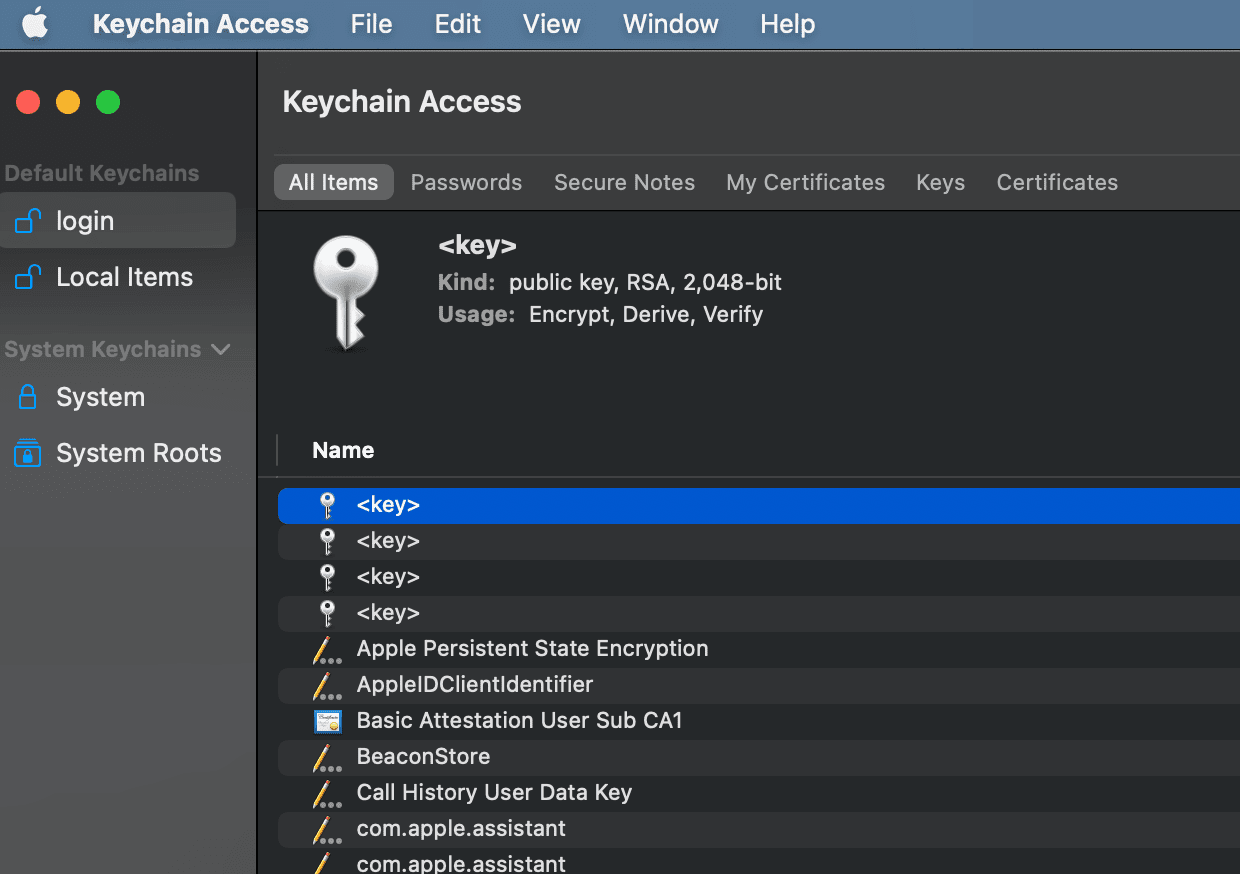
Task: Select the System Roots keychain
Action: 138,453
